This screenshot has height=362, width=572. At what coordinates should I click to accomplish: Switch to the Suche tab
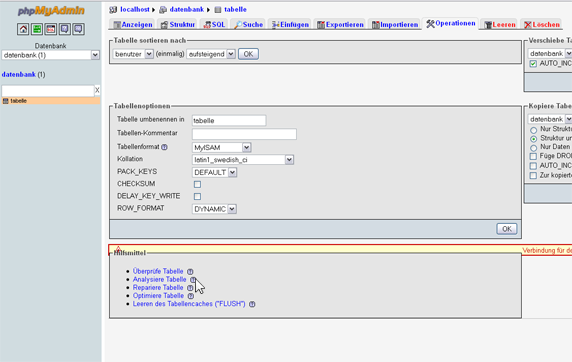(x=248, y=24)
